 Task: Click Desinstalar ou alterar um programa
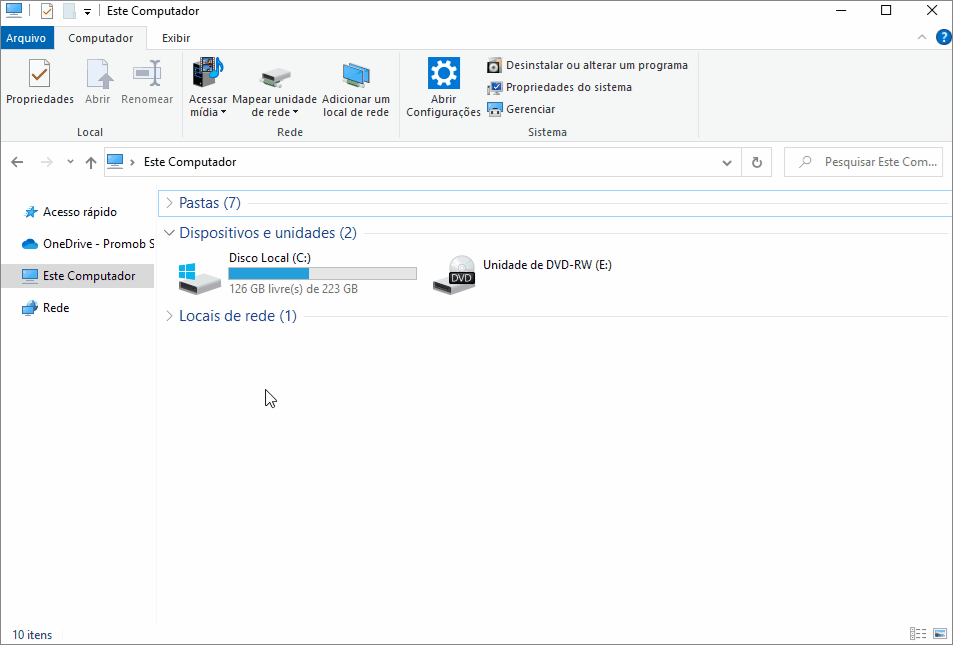(588, 65)
